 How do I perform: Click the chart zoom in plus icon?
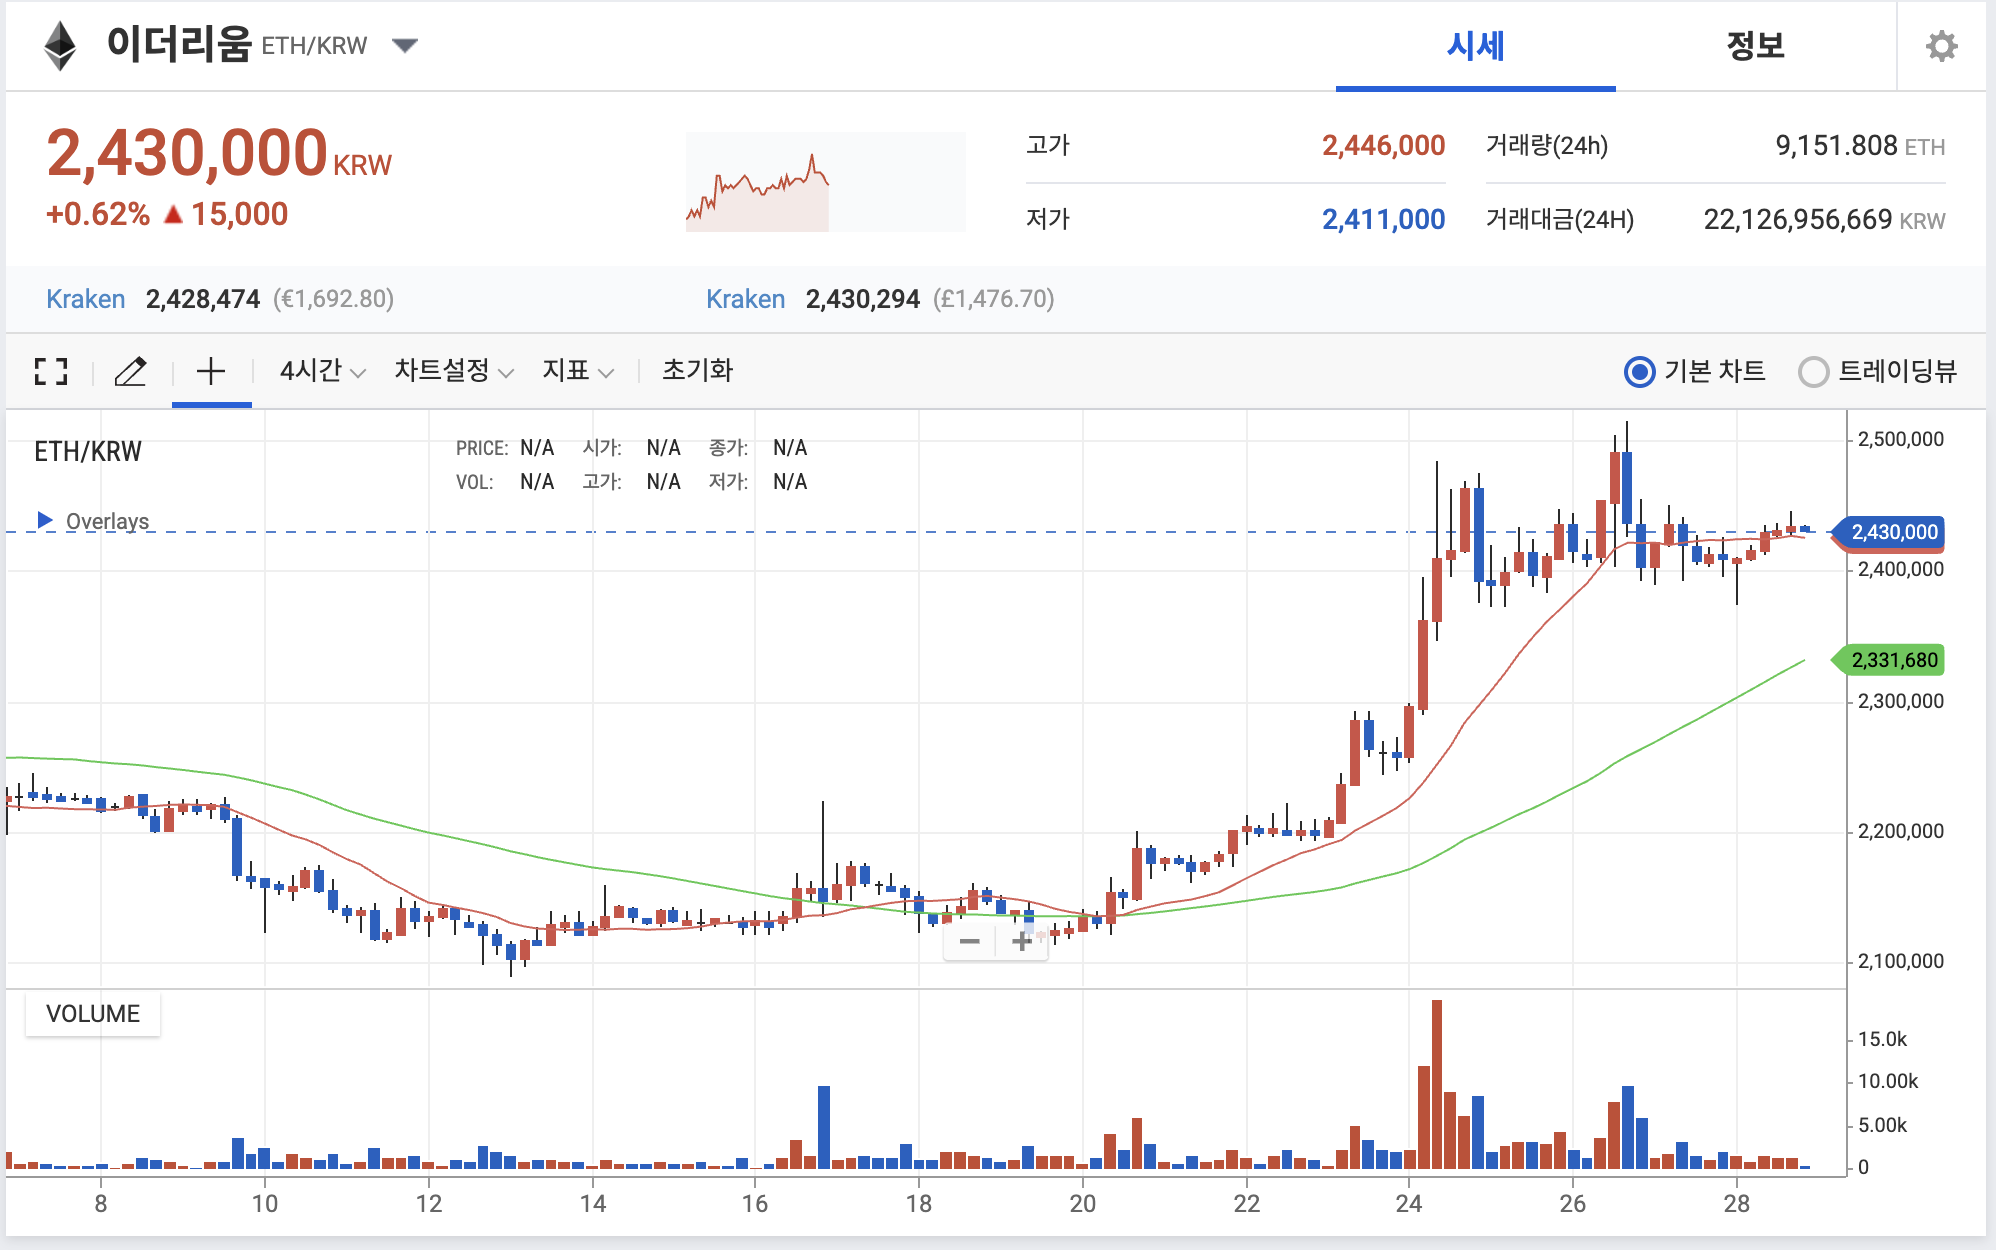1021,941
